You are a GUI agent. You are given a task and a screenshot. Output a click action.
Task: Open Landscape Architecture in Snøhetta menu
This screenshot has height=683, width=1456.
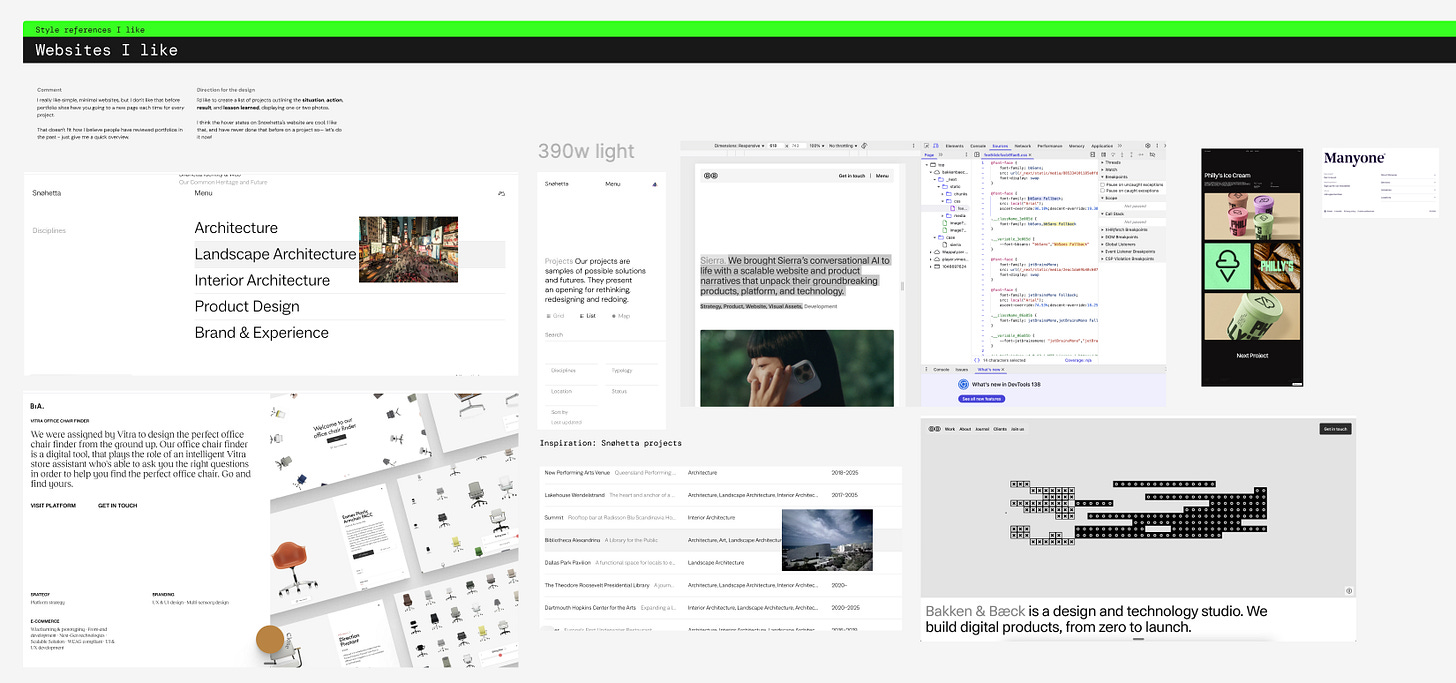coord(275,254)
